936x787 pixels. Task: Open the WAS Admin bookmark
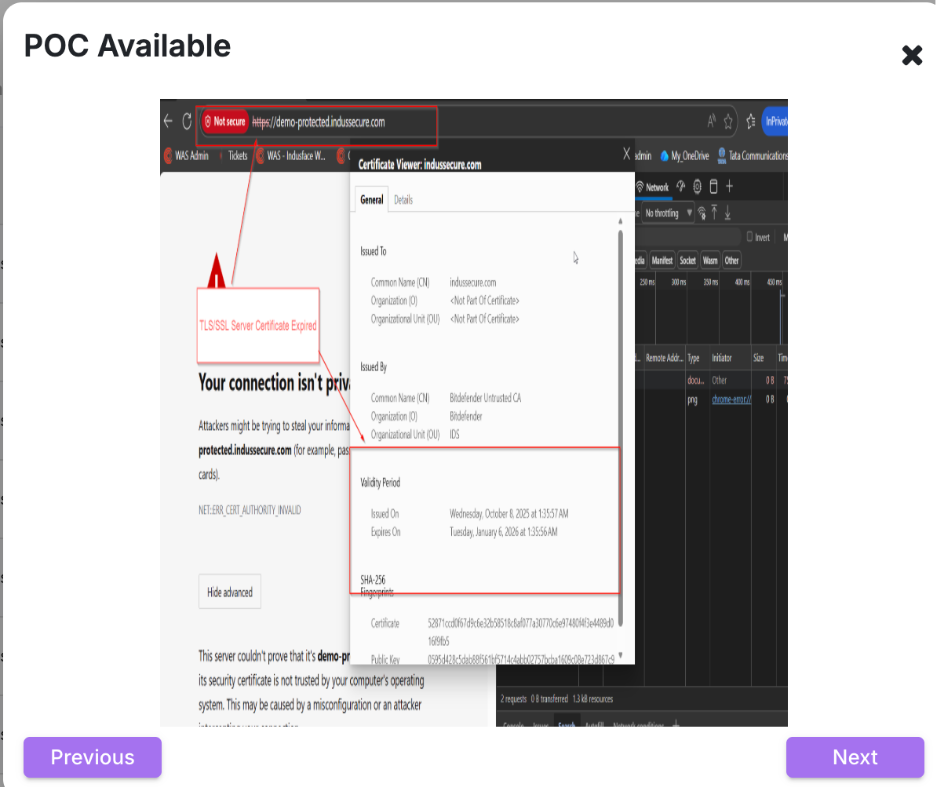click(187, 156)
